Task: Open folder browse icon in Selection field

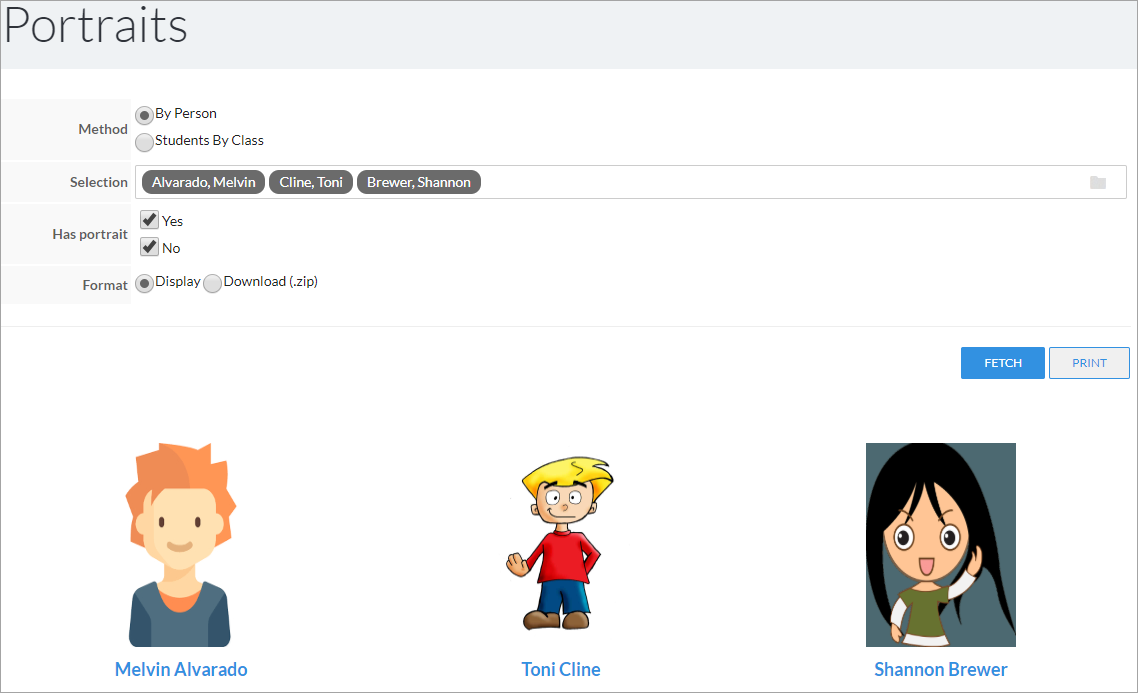Action: (1097, 182)
